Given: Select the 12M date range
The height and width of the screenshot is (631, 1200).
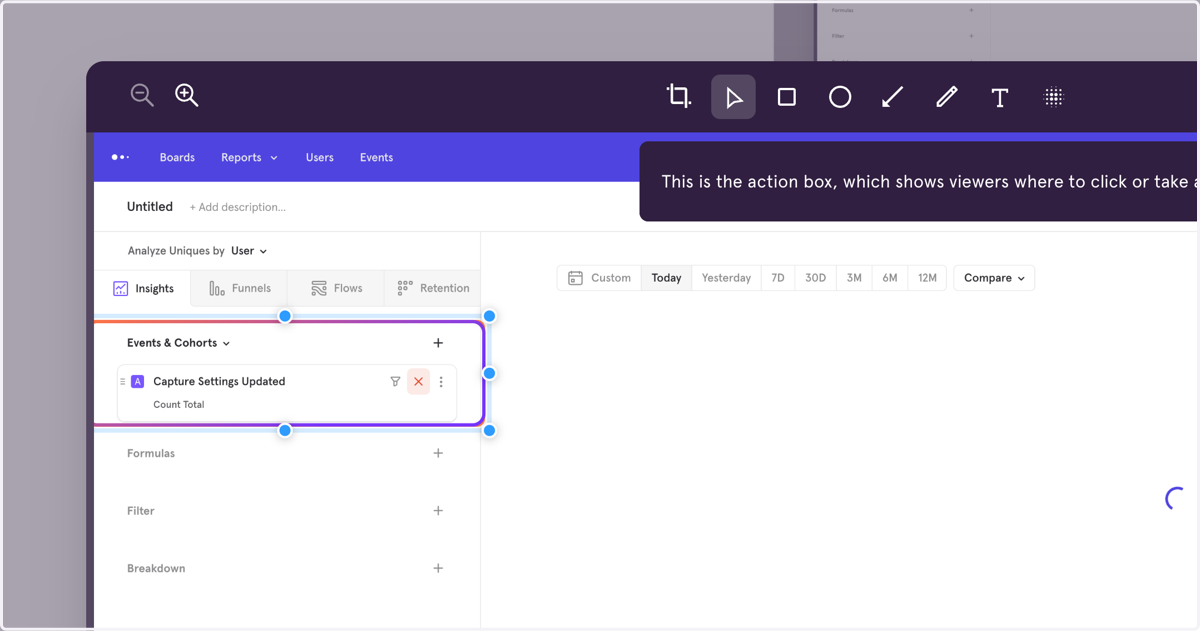Looking at the screenshot, I should click(x=927, y=278).
